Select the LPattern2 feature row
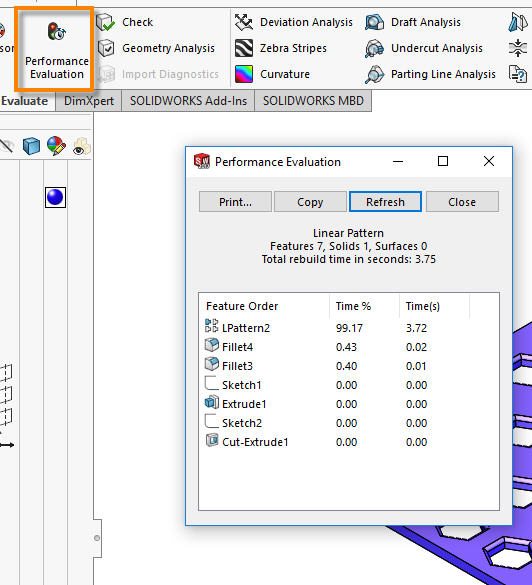This screenshot has width=532, height=585. [348, 328]
